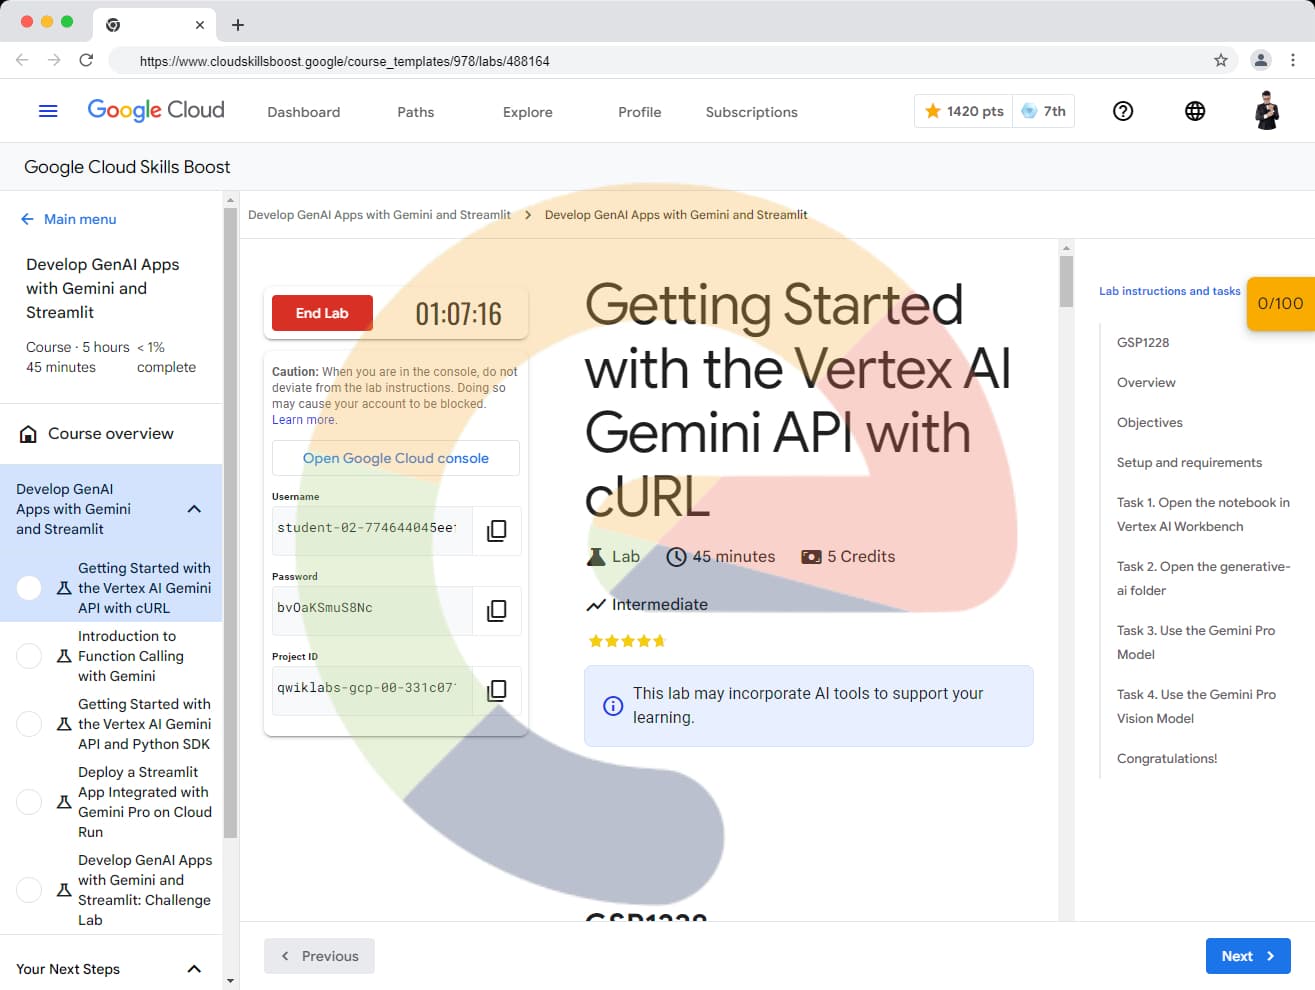The image size is (1315, 990).
Task: Jump to Task 3 Use Gemini Pro Model
Action: 1196,642
